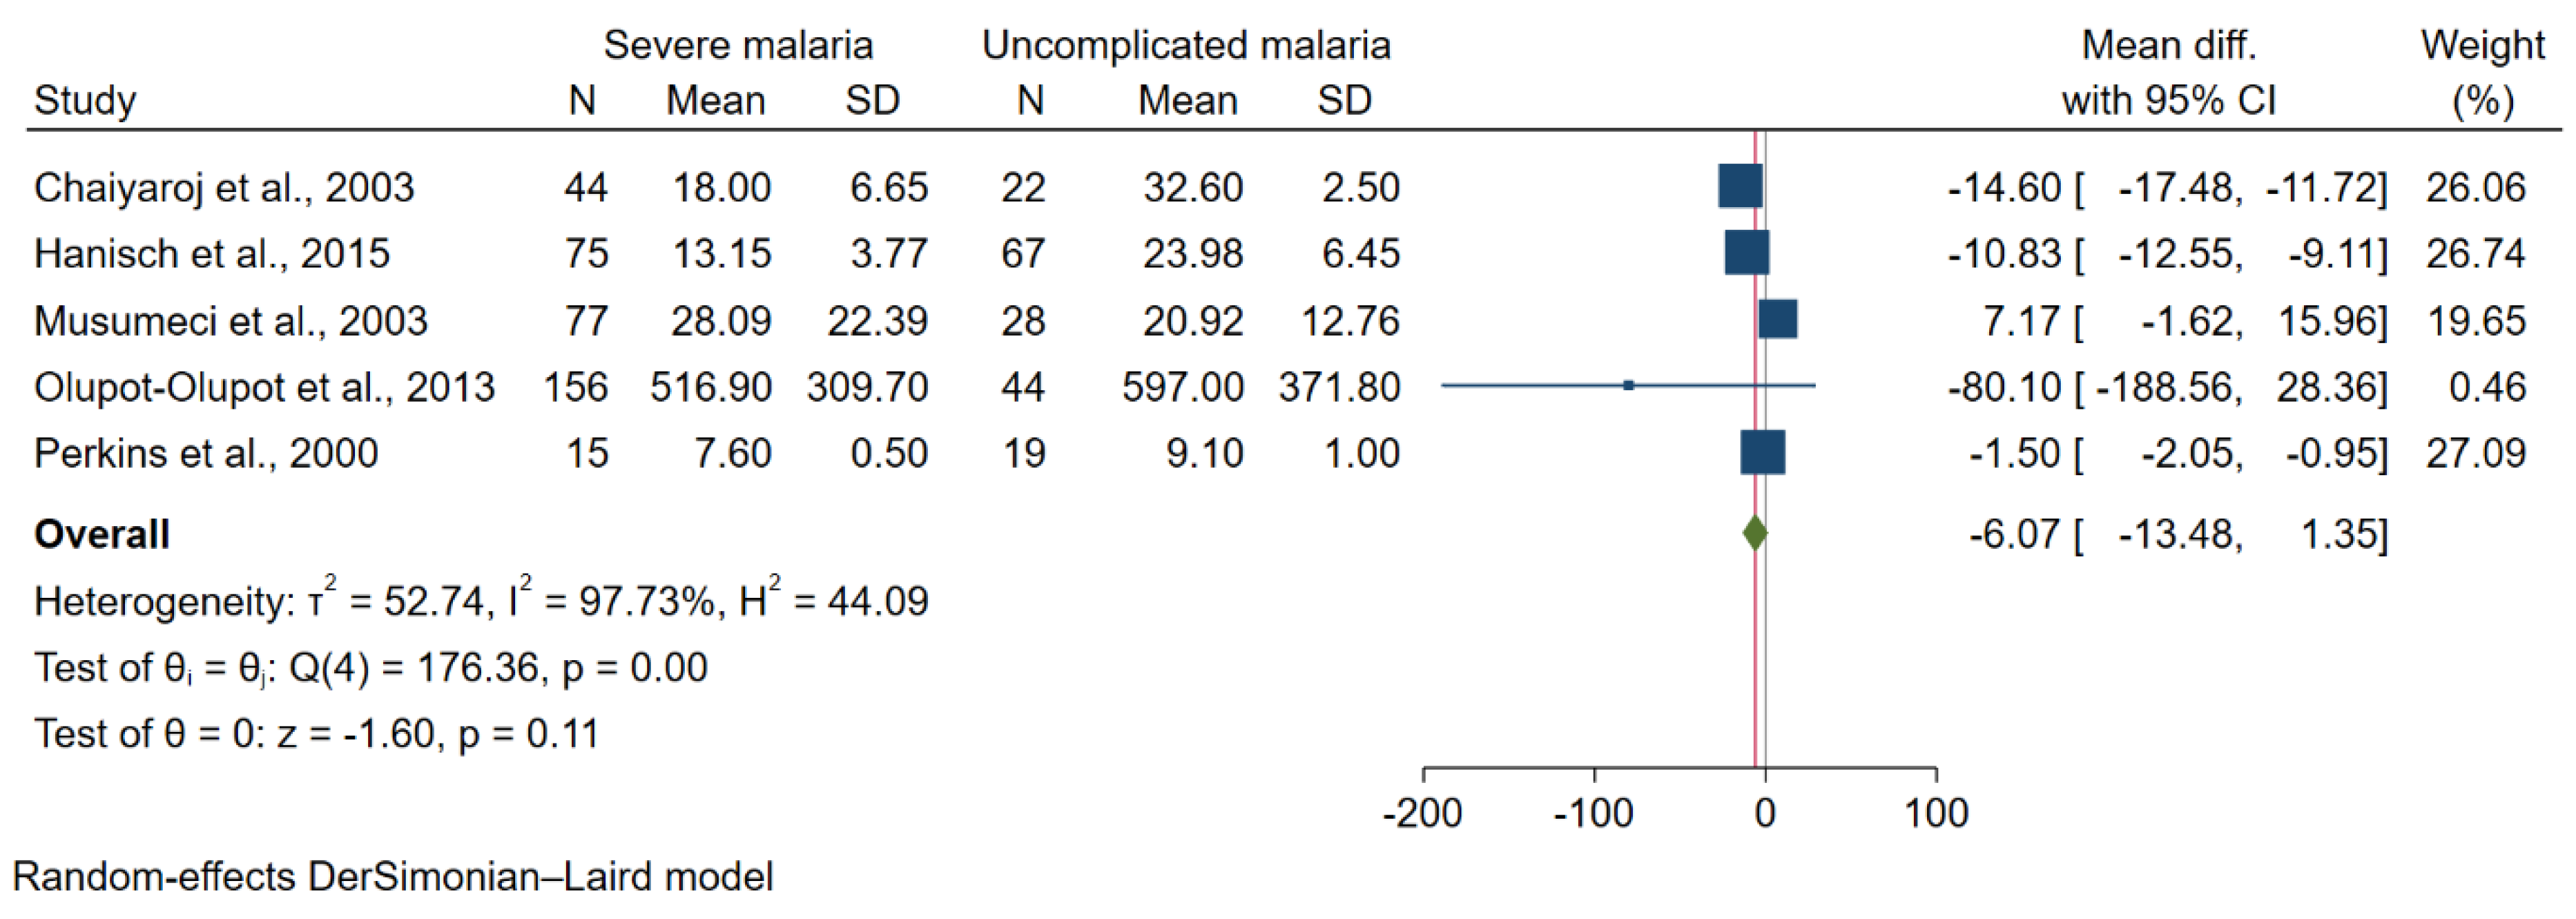Click the Severe malaria group header
2576x919 pixels.
pyautogui.click(x=738, y=45)
